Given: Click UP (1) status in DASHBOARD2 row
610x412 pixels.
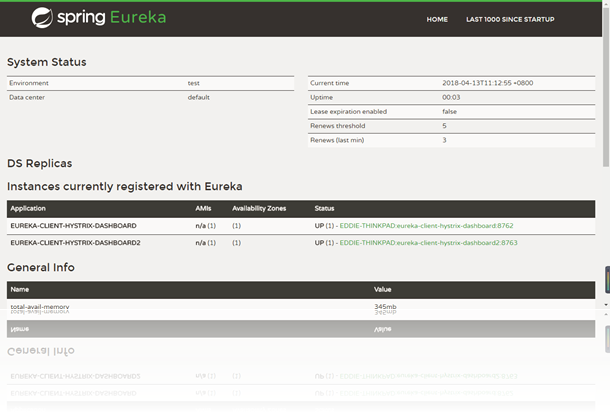Looking at the screenshot, I should click(x=324, y=243).
